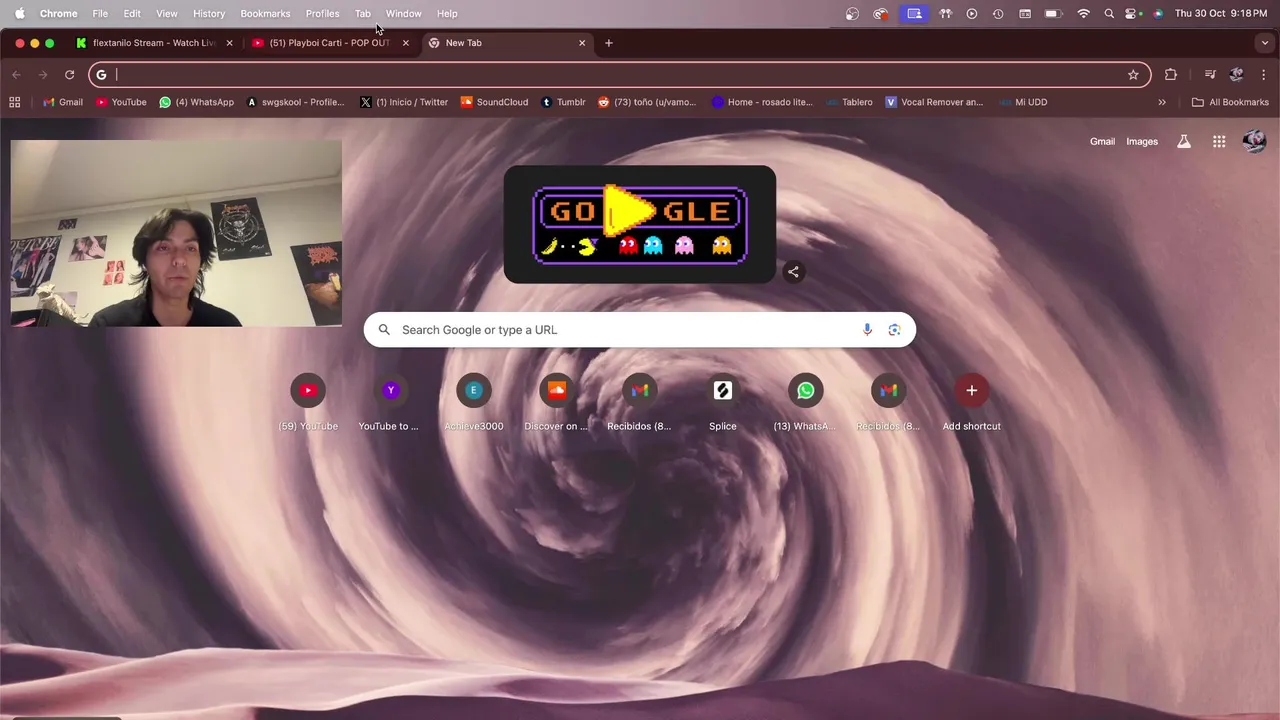This screenshot has height=720, width=1280.
Task: Open the History menu
Action: [x=209, y=13]
